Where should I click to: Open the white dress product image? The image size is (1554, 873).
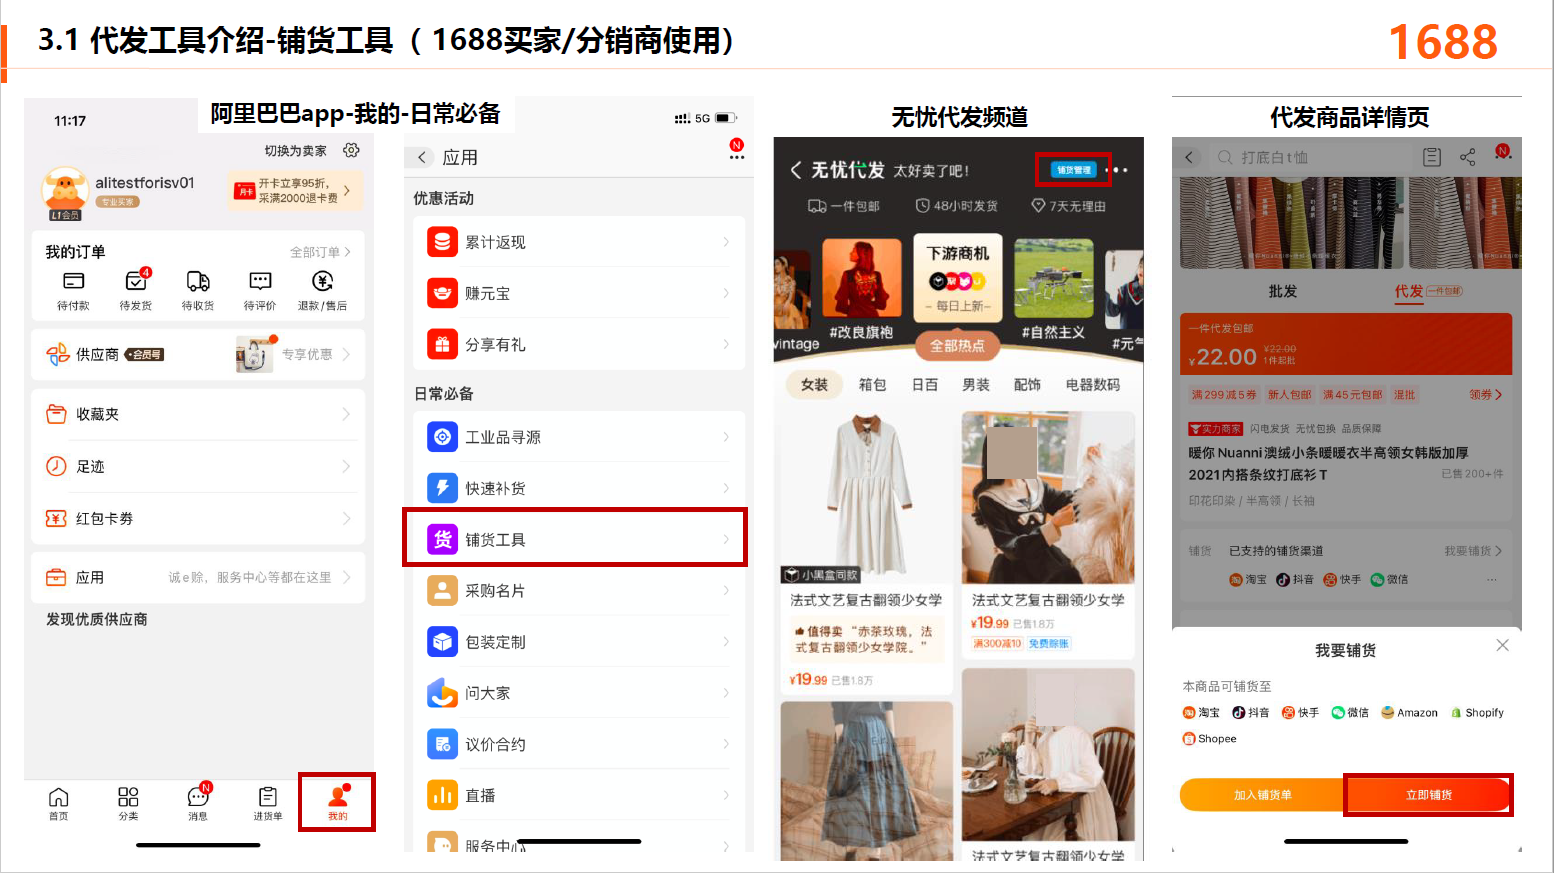coord(866,497)
